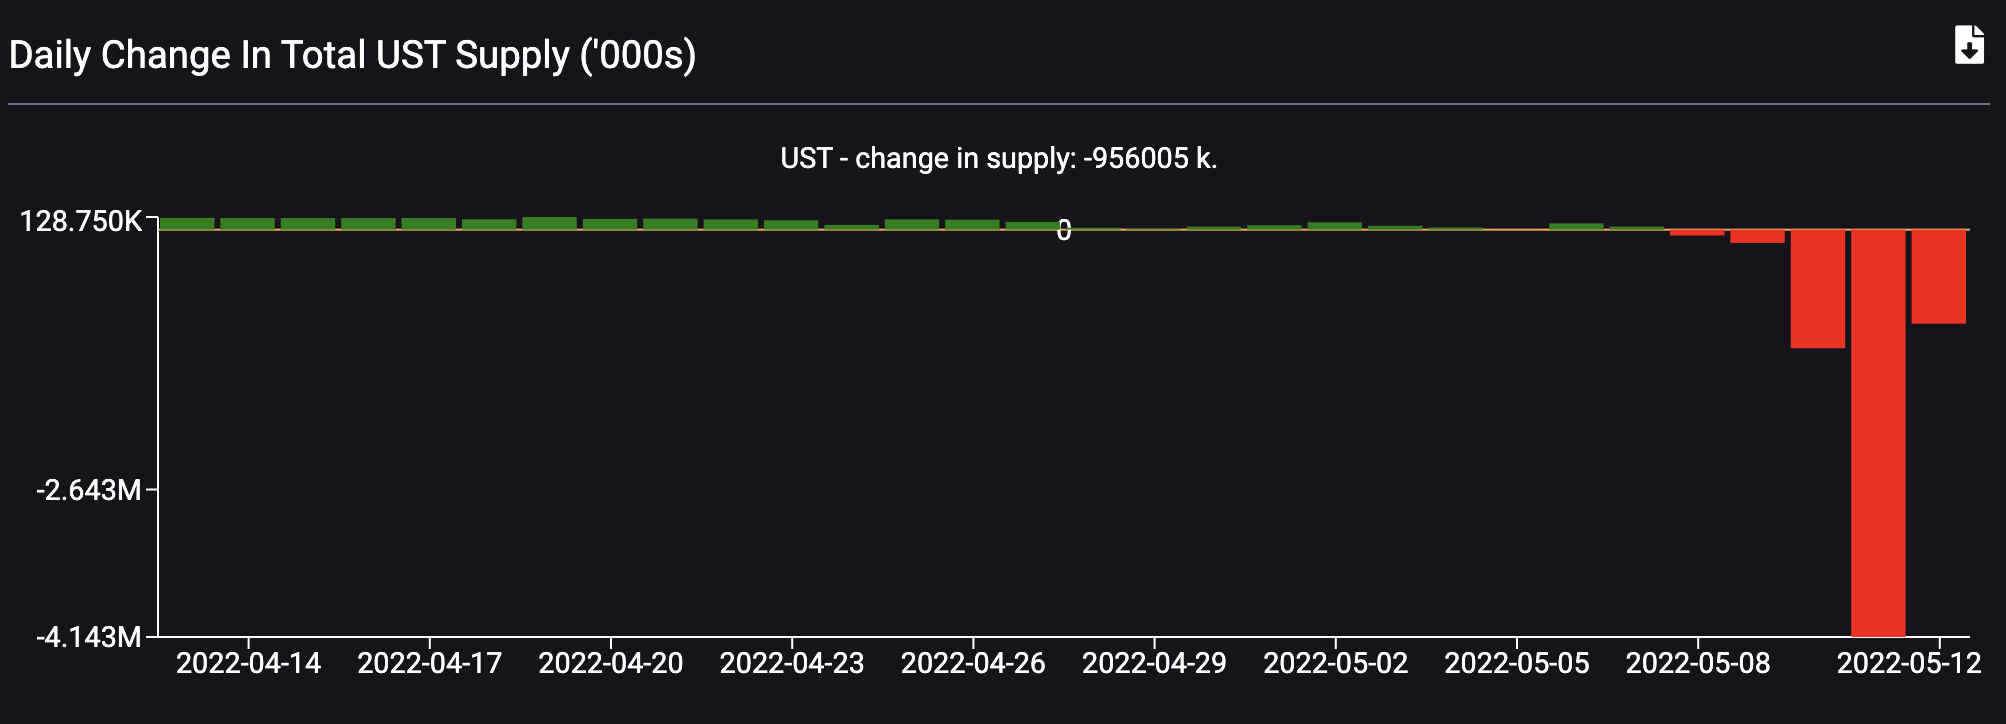
Task: Click the 2022-05-12 axis label
Action: point(1909,664)
